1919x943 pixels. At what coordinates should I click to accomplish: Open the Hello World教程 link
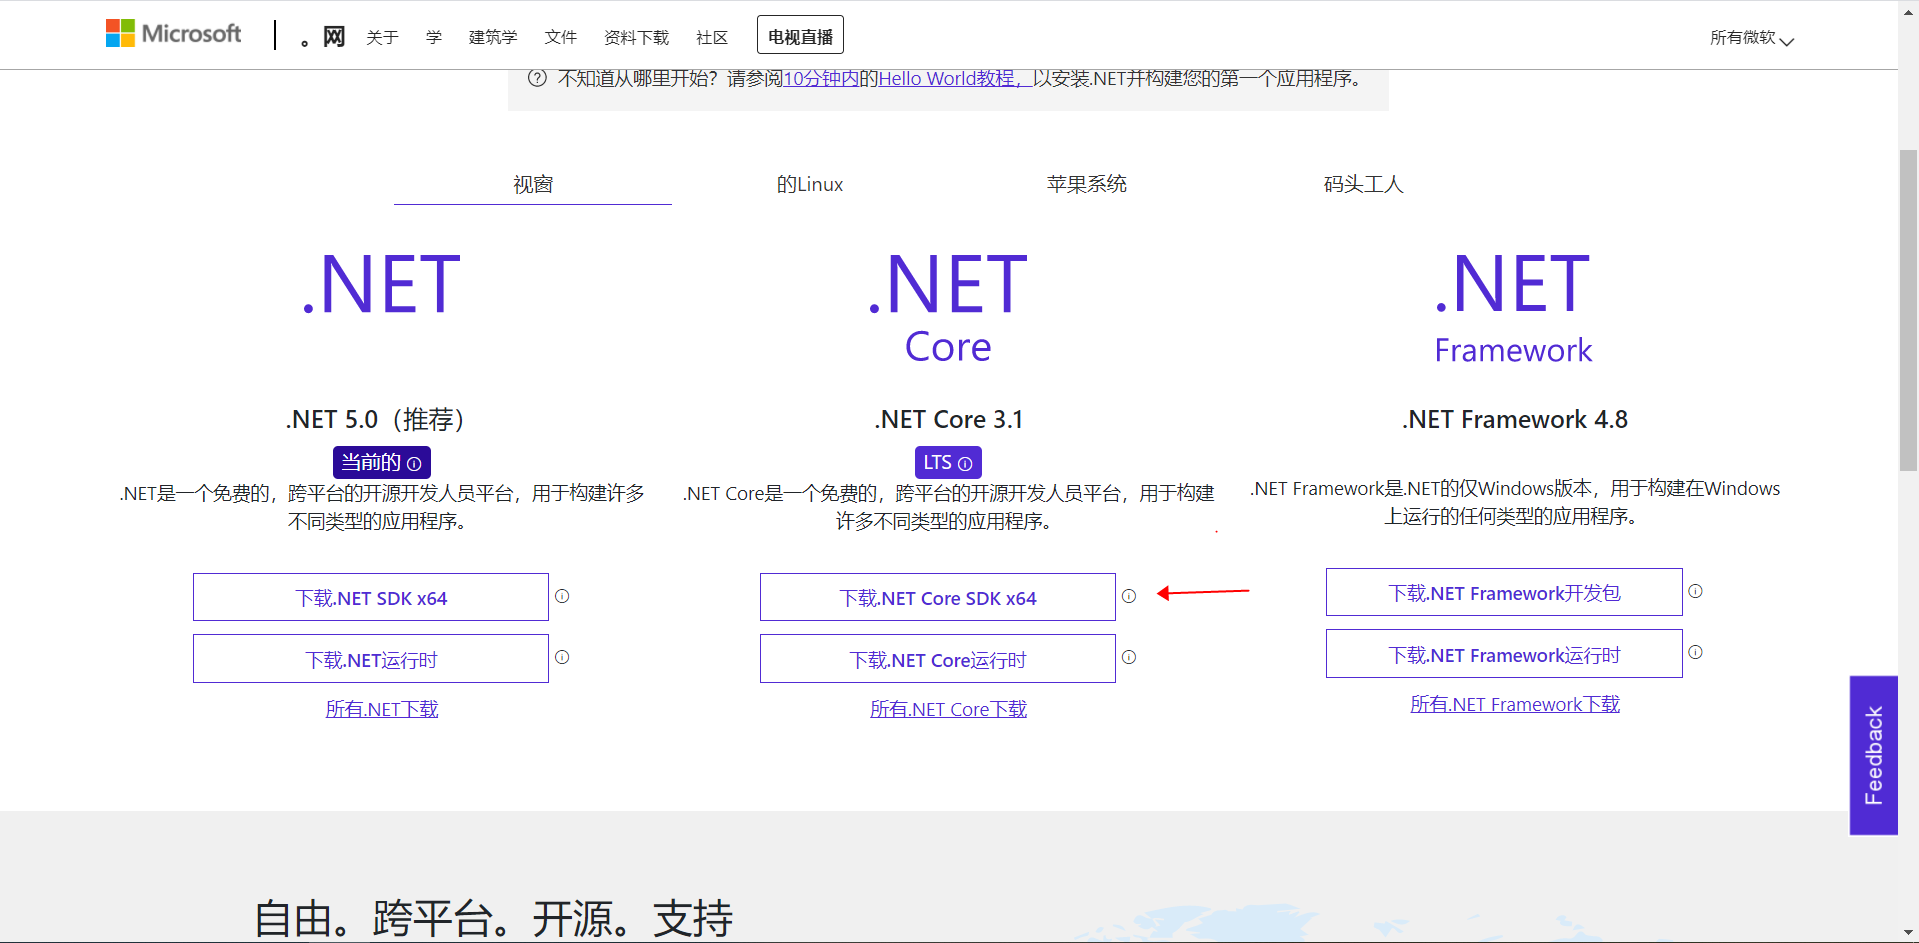click(946, 78)
